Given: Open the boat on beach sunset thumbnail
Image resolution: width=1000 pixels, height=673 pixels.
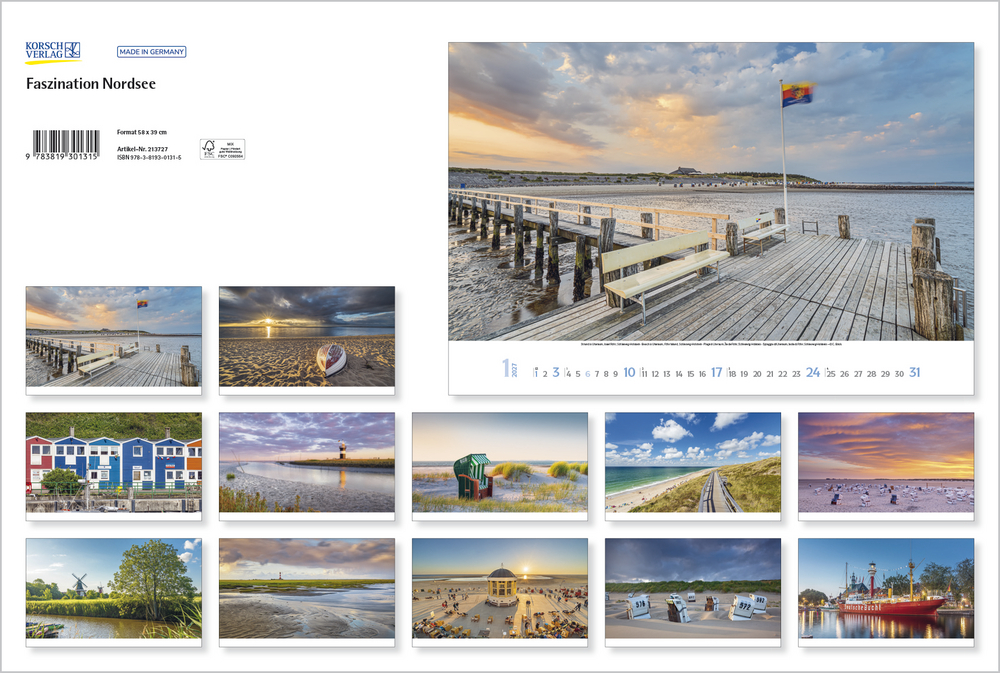Looking at the screenshot, I should point(306,336).
